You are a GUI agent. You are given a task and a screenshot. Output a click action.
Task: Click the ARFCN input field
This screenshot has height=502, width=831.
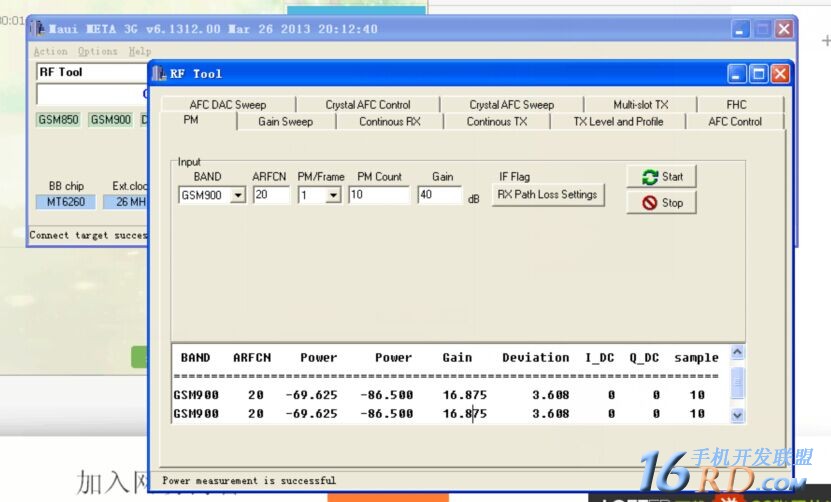pos(271,195)
